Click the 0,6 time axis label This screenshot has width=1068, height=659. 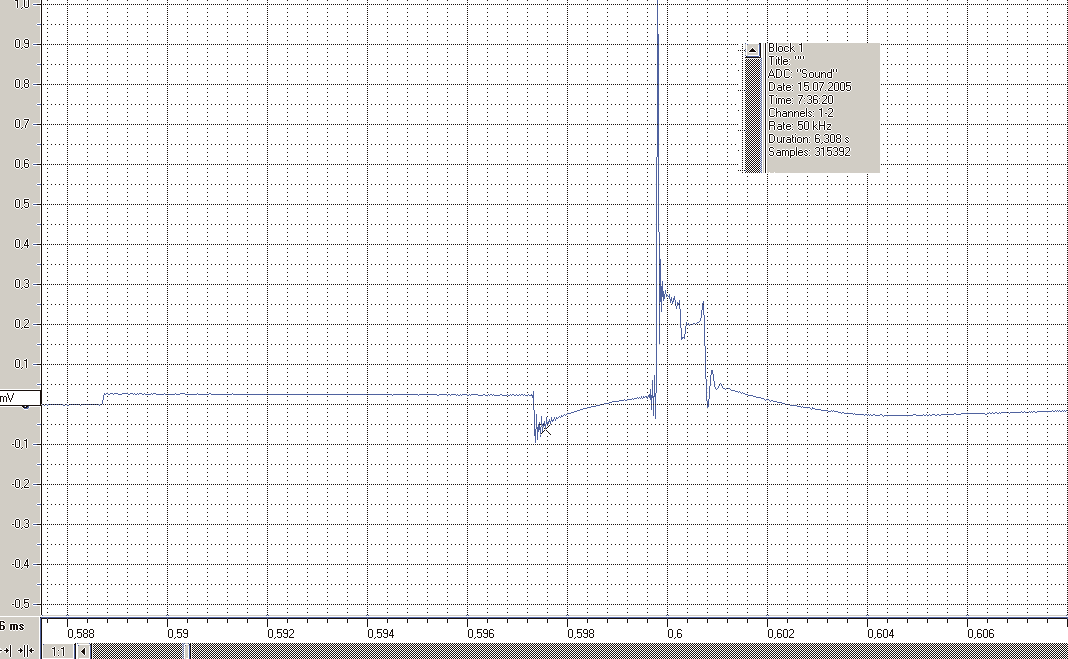pyautogui.click(x=674, y=633)
